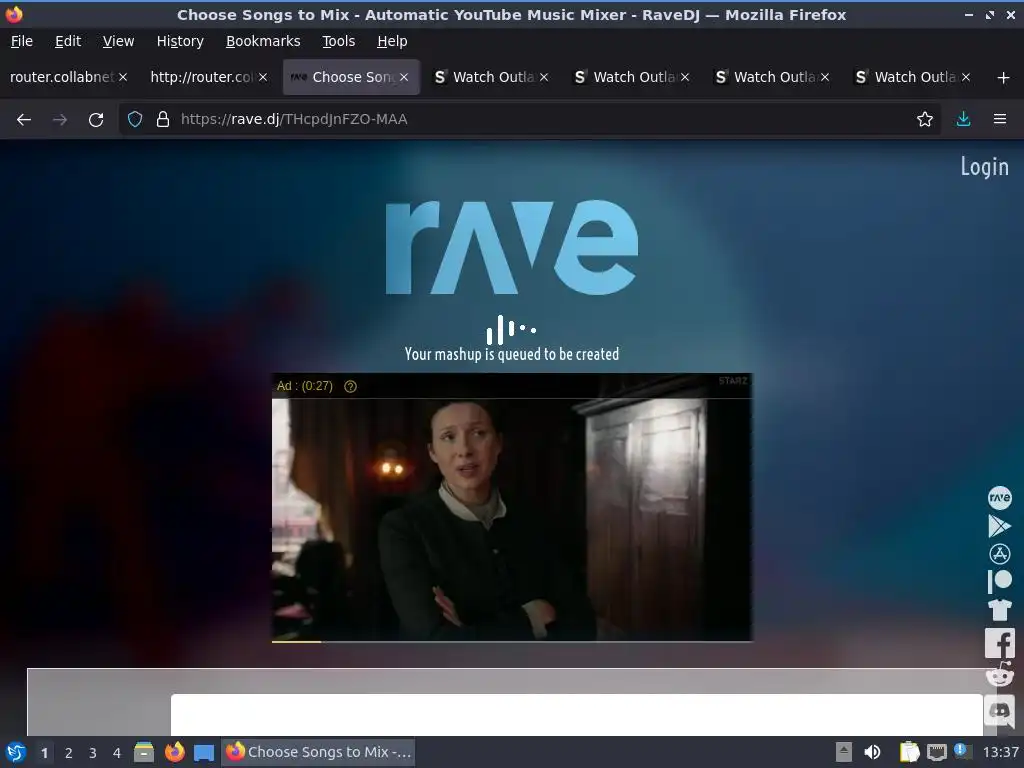
Task: Reload the rave.dj page
Action: click(96, 120)
